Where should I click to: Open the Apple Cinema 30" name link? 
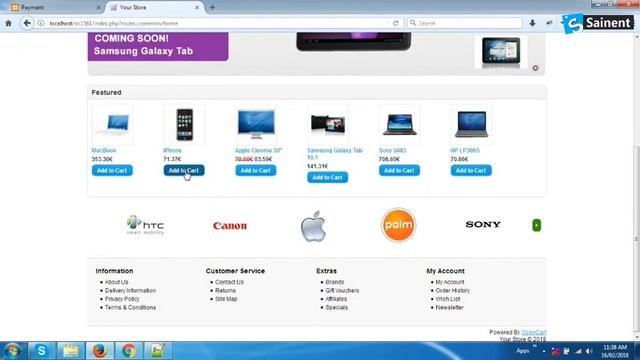pos(259,150)
